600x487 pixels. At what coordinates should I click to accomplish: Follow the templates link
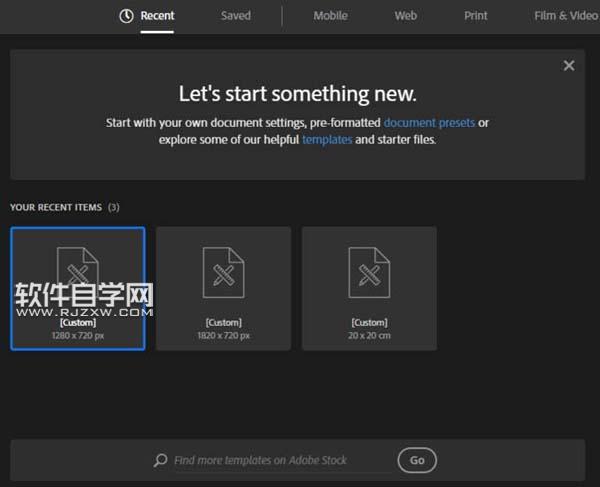(327, 140)
